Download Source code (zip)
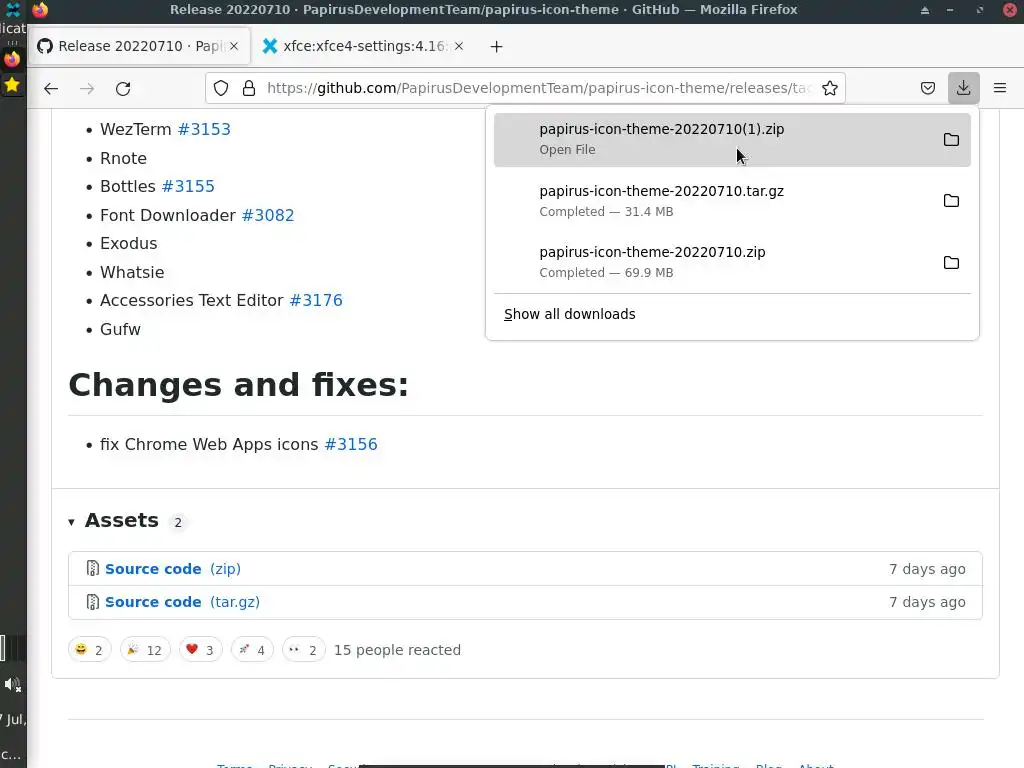 [x=173, y=569]
